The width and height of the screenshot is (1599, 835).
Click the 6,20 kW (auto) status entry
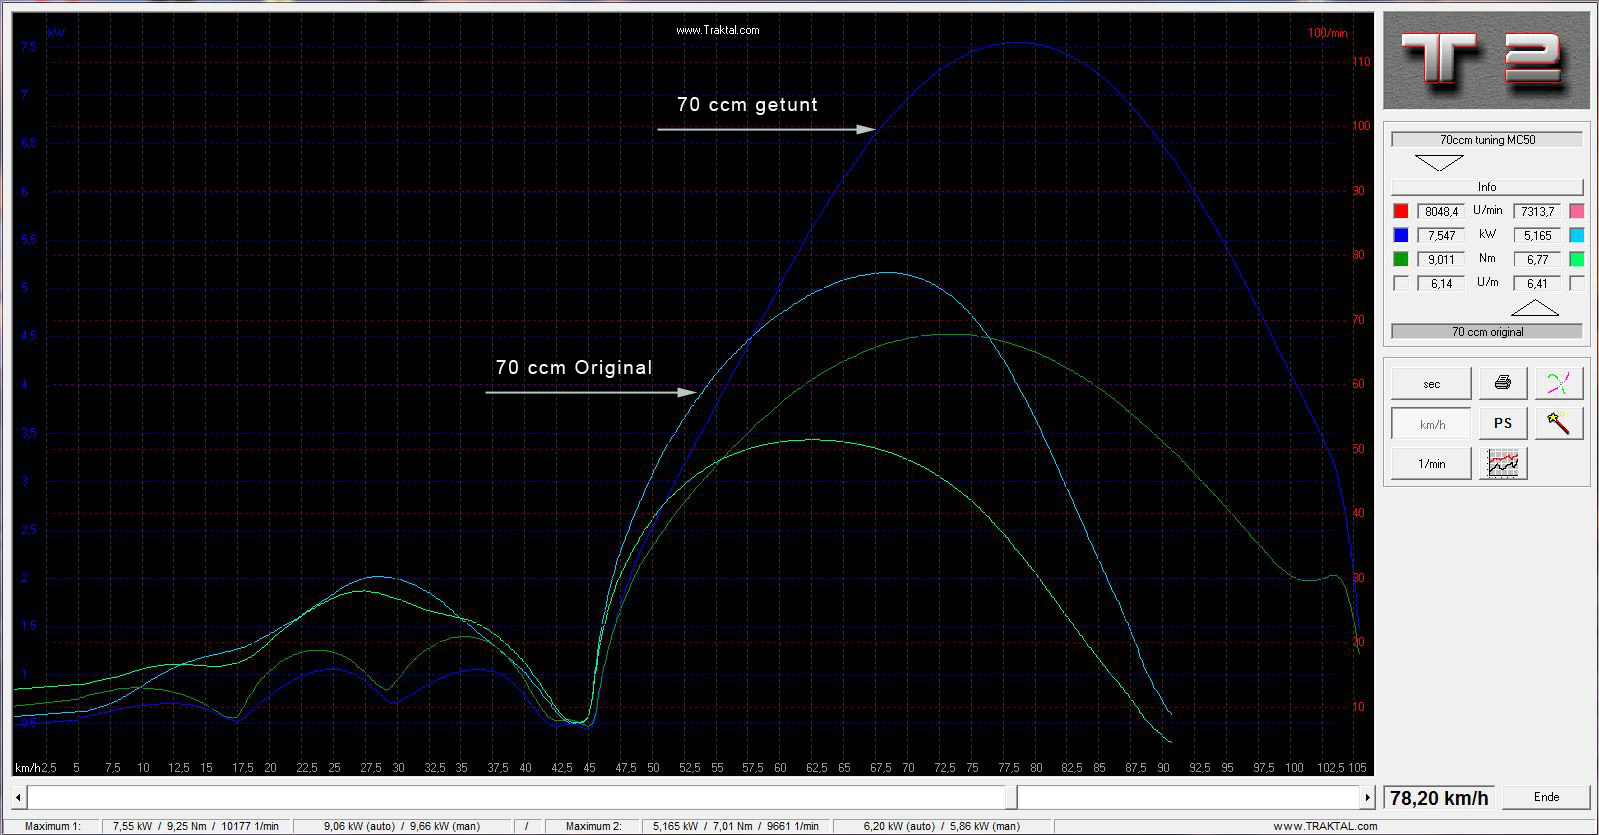click(x=942, y=826)
